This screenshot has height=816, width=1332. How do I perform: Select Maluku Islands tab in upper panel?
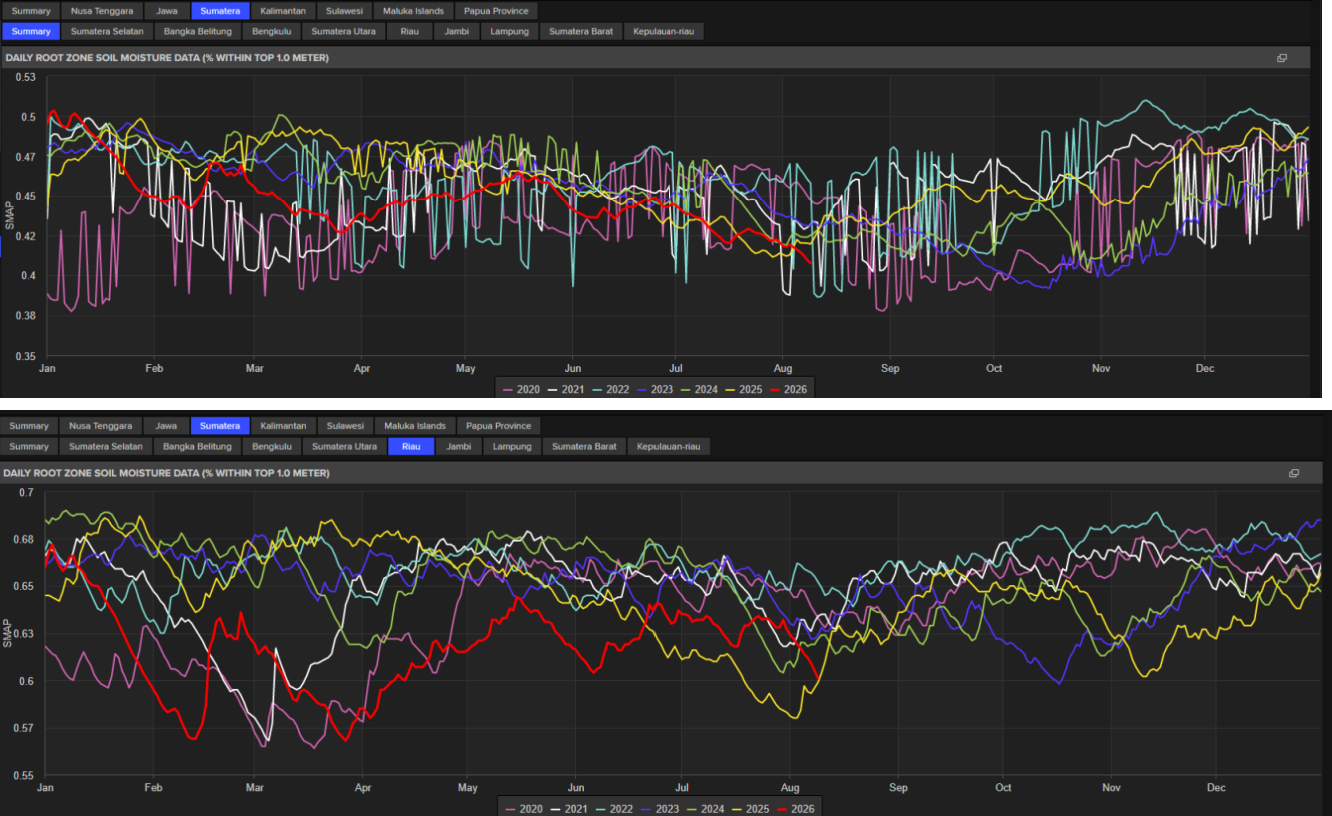tap(414, 11)
